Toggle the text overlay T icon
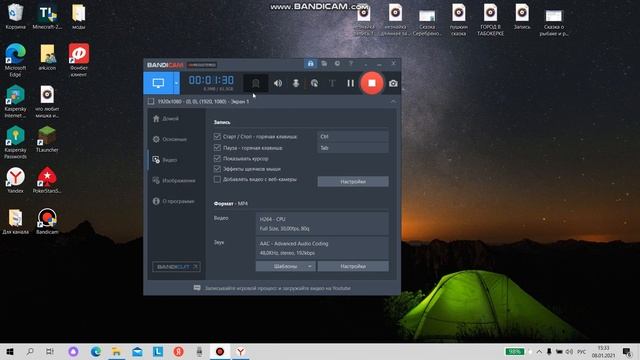Screen dimensions: 640x360 (332, 83)
